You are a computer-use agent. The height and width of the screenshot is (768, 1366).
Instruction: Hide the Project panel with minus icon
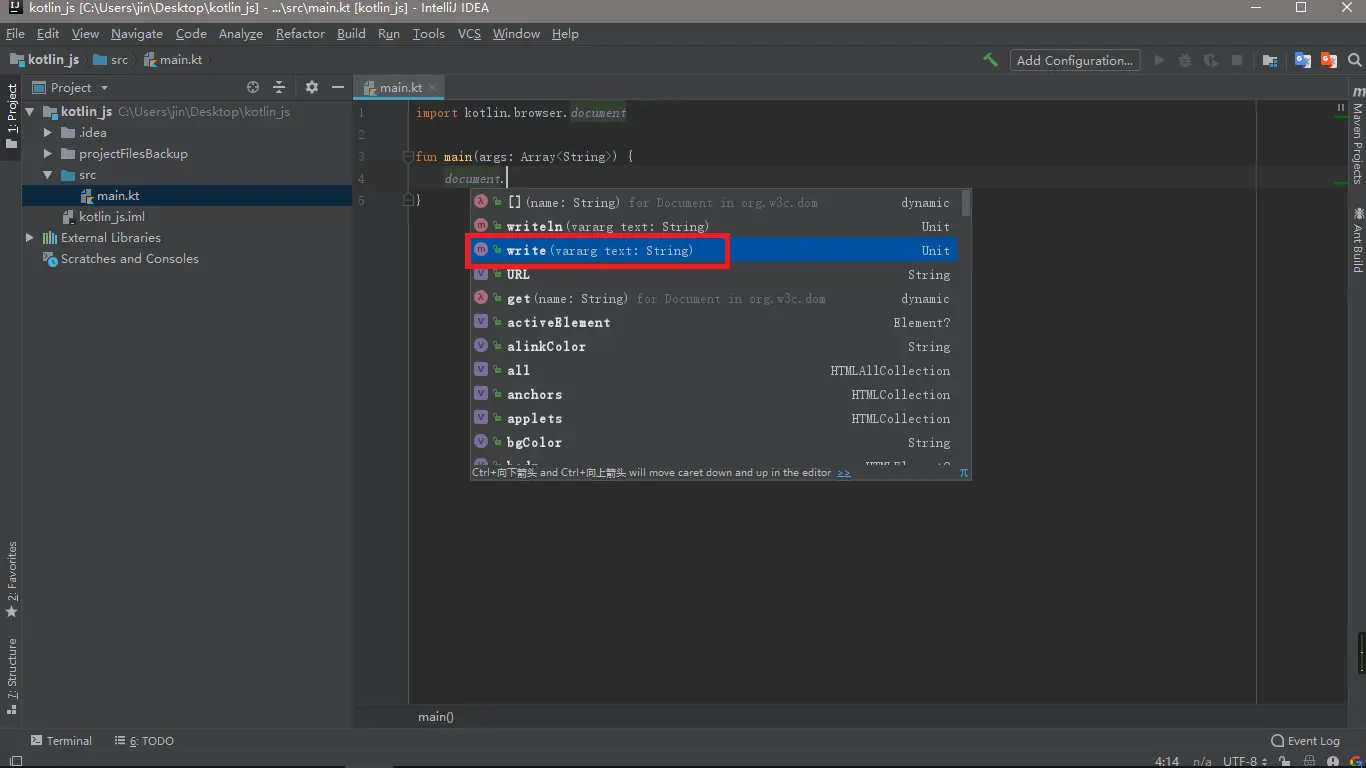[337, 87]
